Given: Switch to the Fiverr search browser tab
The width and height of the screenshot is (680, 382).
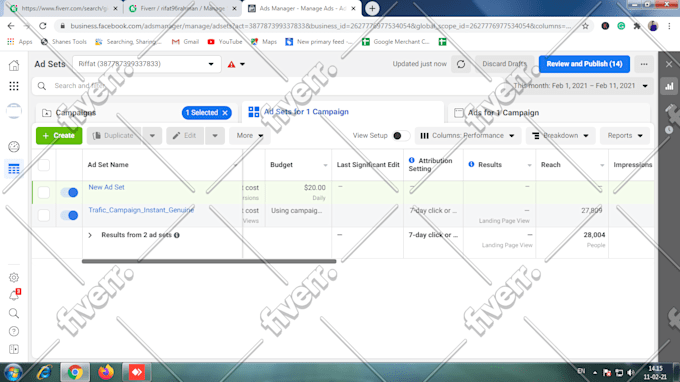Looking at the screenshot, I should tap(64, 8).
